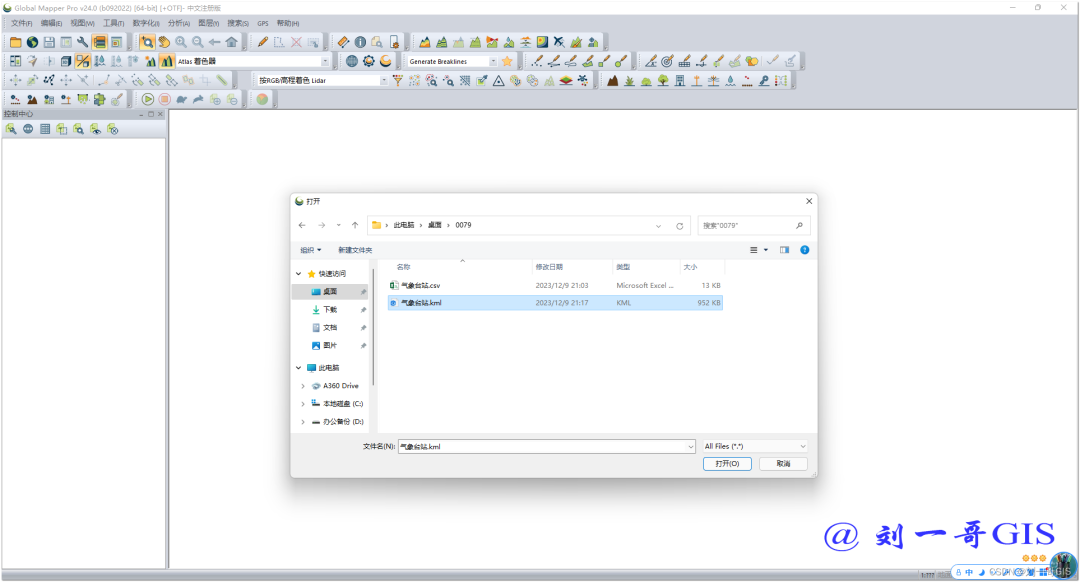The height and width of the screenshot is (582, 1080).
Task: Open the 组织 dropdown in dialog
Action: pyautogui.click(x=311, y=250)
